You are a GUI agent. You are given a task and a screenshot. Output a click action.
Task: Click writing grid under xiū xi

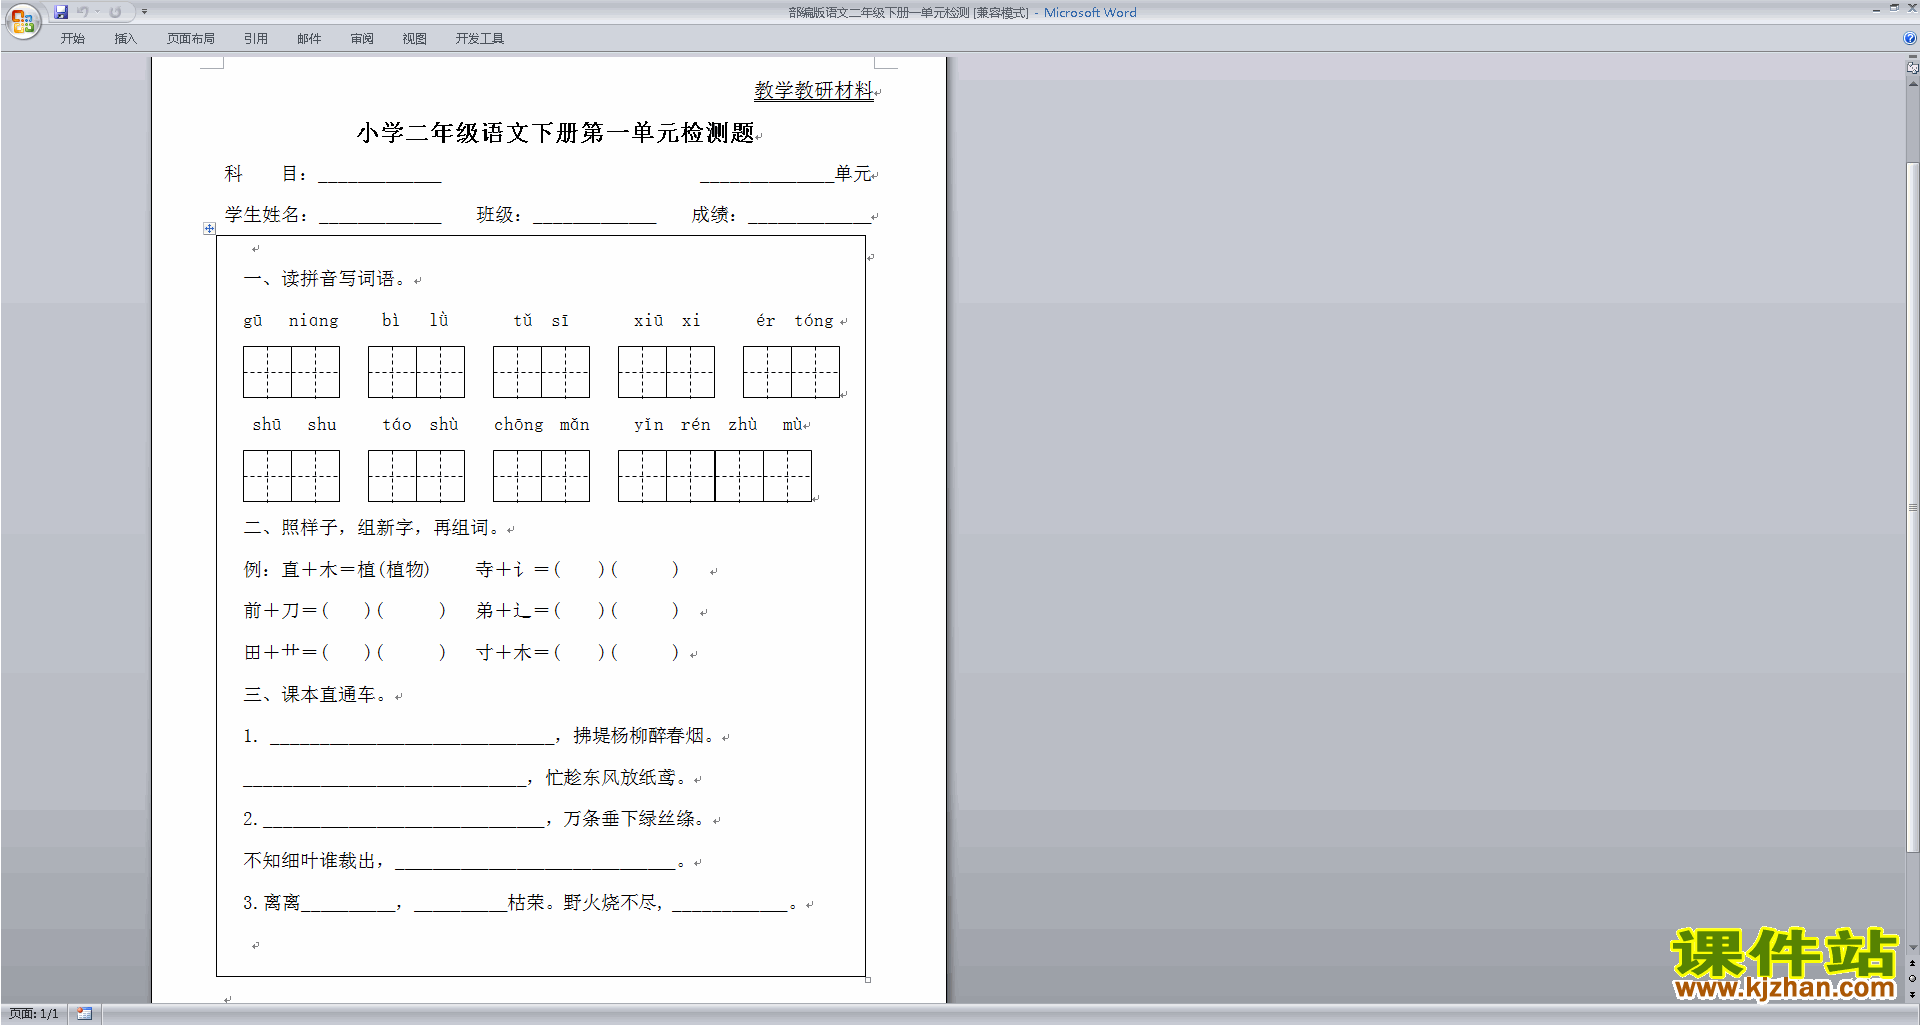[x=666, y=372]
